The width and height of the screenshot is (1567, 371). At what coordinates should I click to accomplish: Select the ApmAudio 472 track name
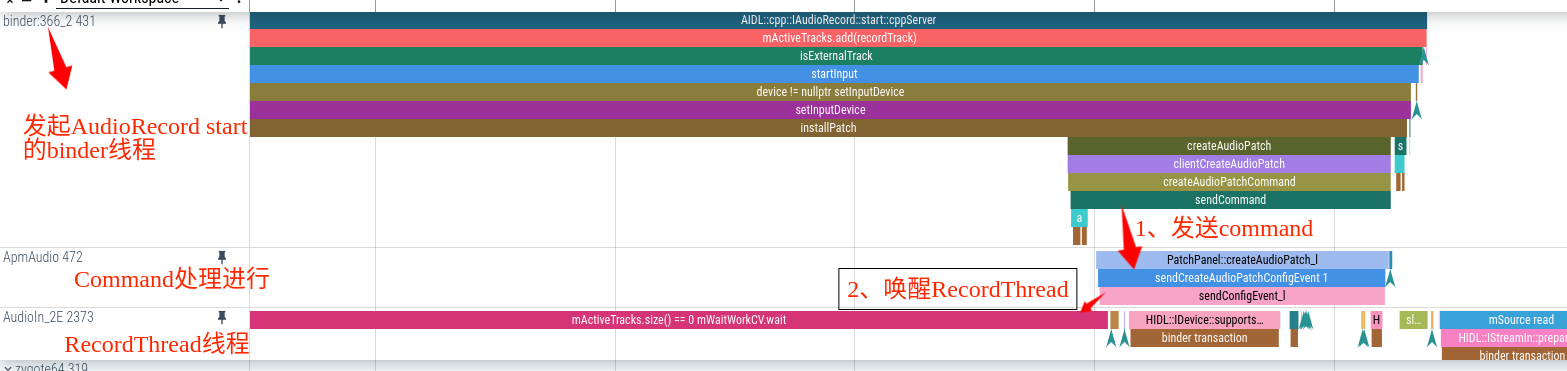[43, 257]
